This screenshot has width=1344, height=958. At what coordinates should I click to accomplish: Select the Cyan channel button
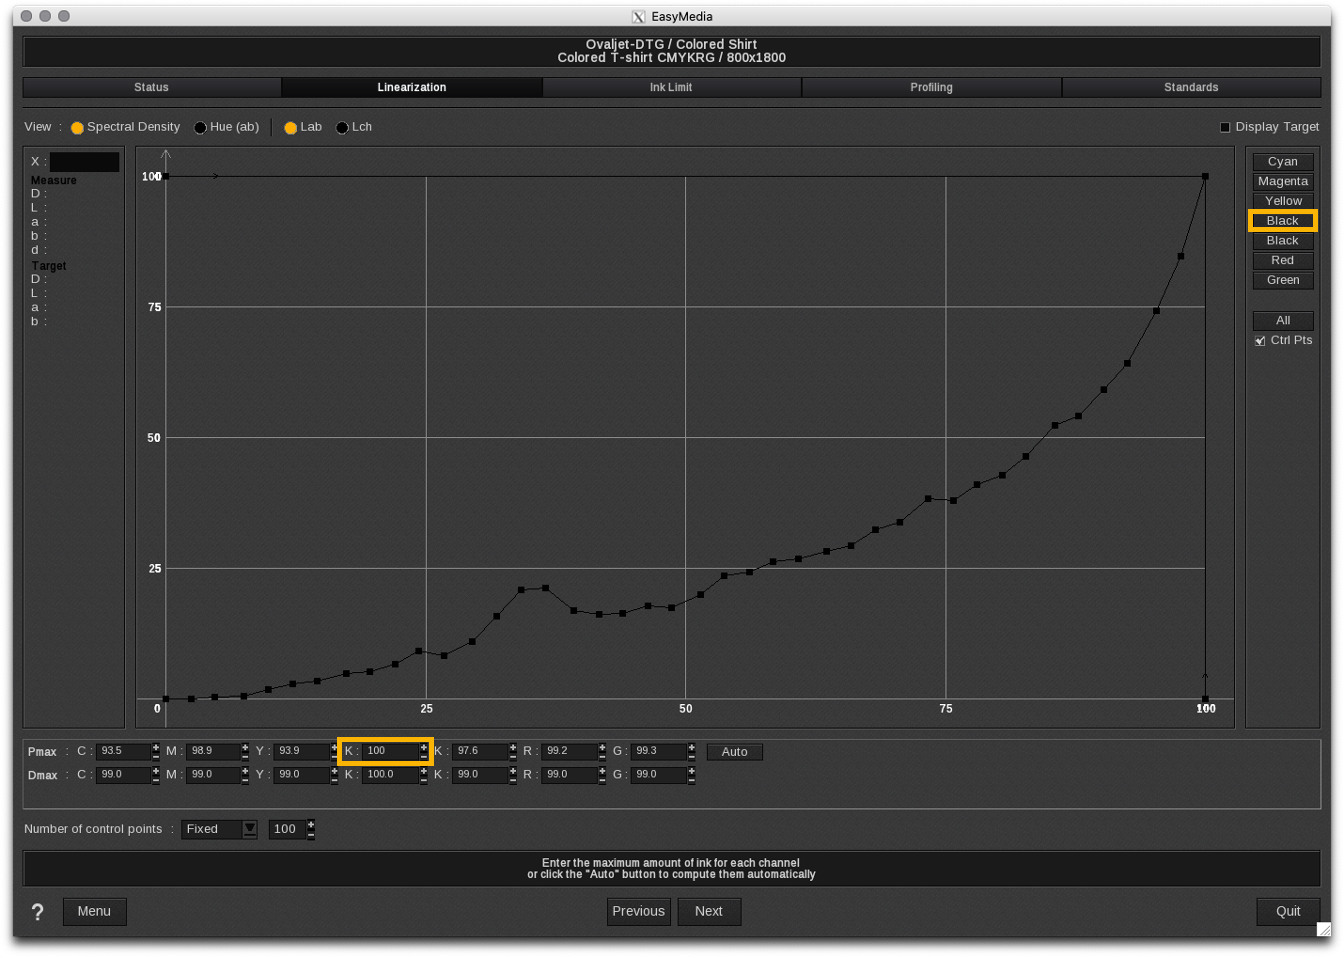pos(1282,162)
